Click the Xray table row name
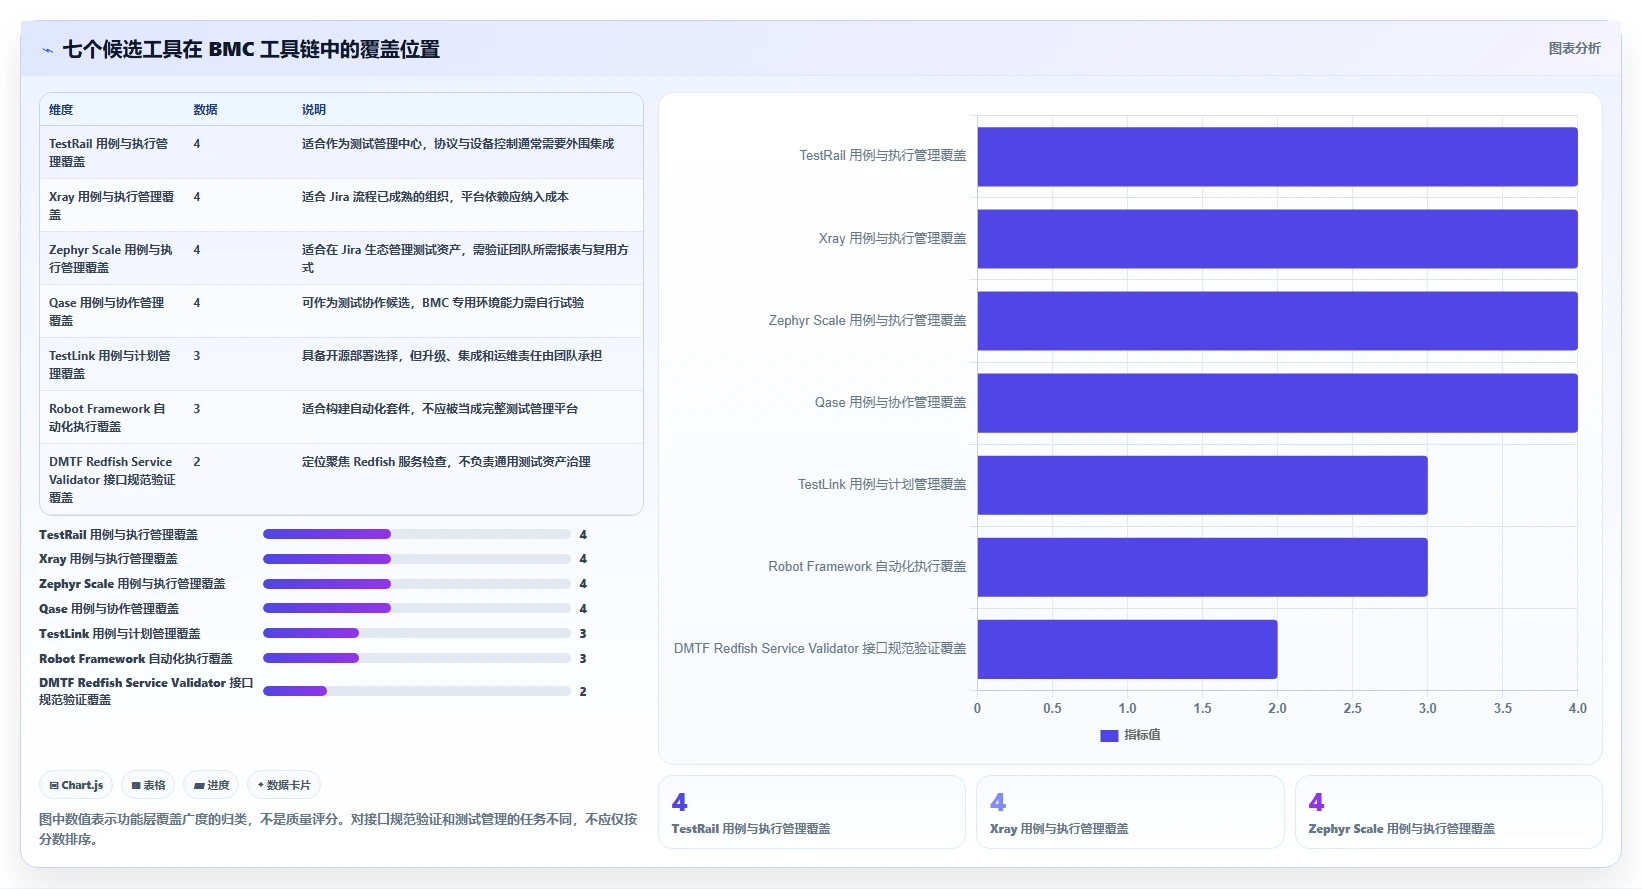 (x=112, y=205)
